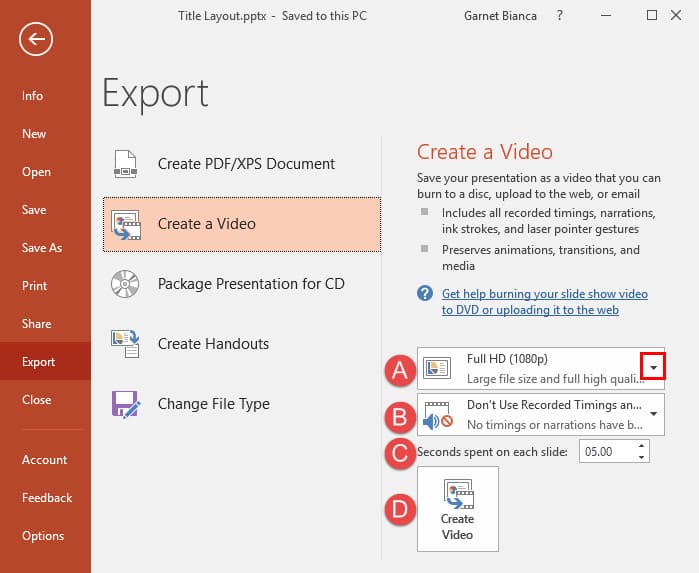The height and width of the screenshot is (573, 699).
Task: Click the Package Presentation for CD disc icon
Action: 126,284
